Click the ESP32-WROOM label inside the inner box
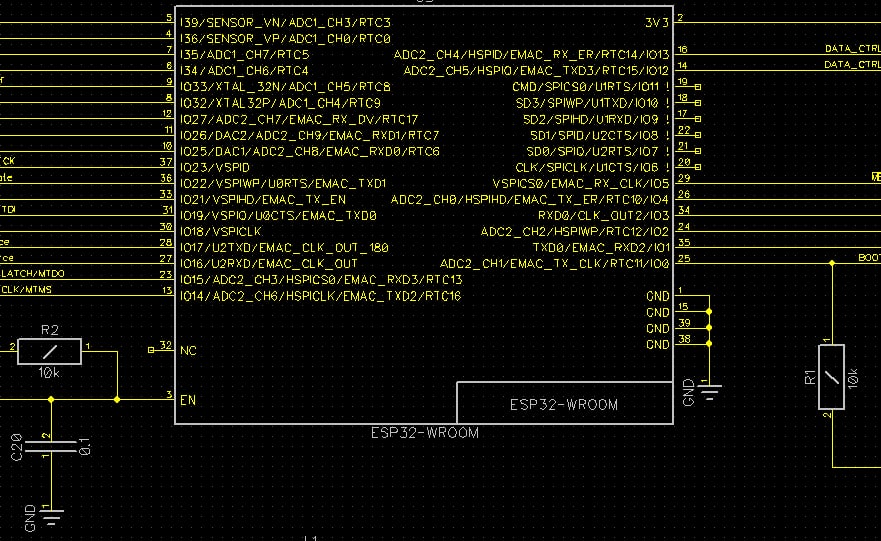The height and width of the screenshot is (541, 881). point(564,404)
